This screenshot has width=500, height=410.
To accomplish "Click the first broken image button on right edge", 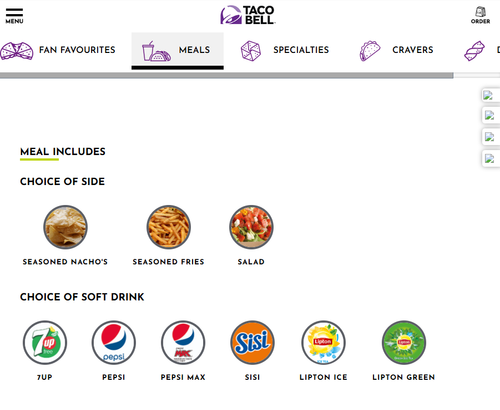I will click(490, 96).
